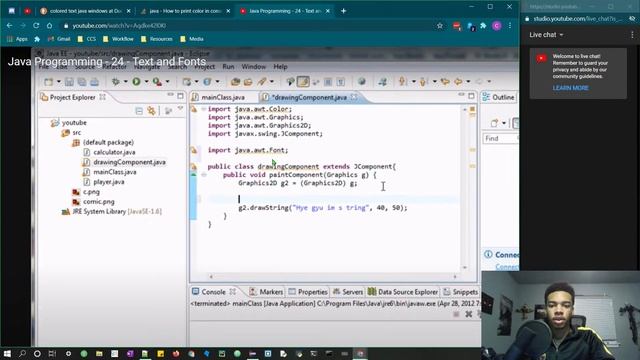
Task: Toggle Mark Occurrences highlighted toolbar button in Eclipse
Action: (x=303, y=82)
